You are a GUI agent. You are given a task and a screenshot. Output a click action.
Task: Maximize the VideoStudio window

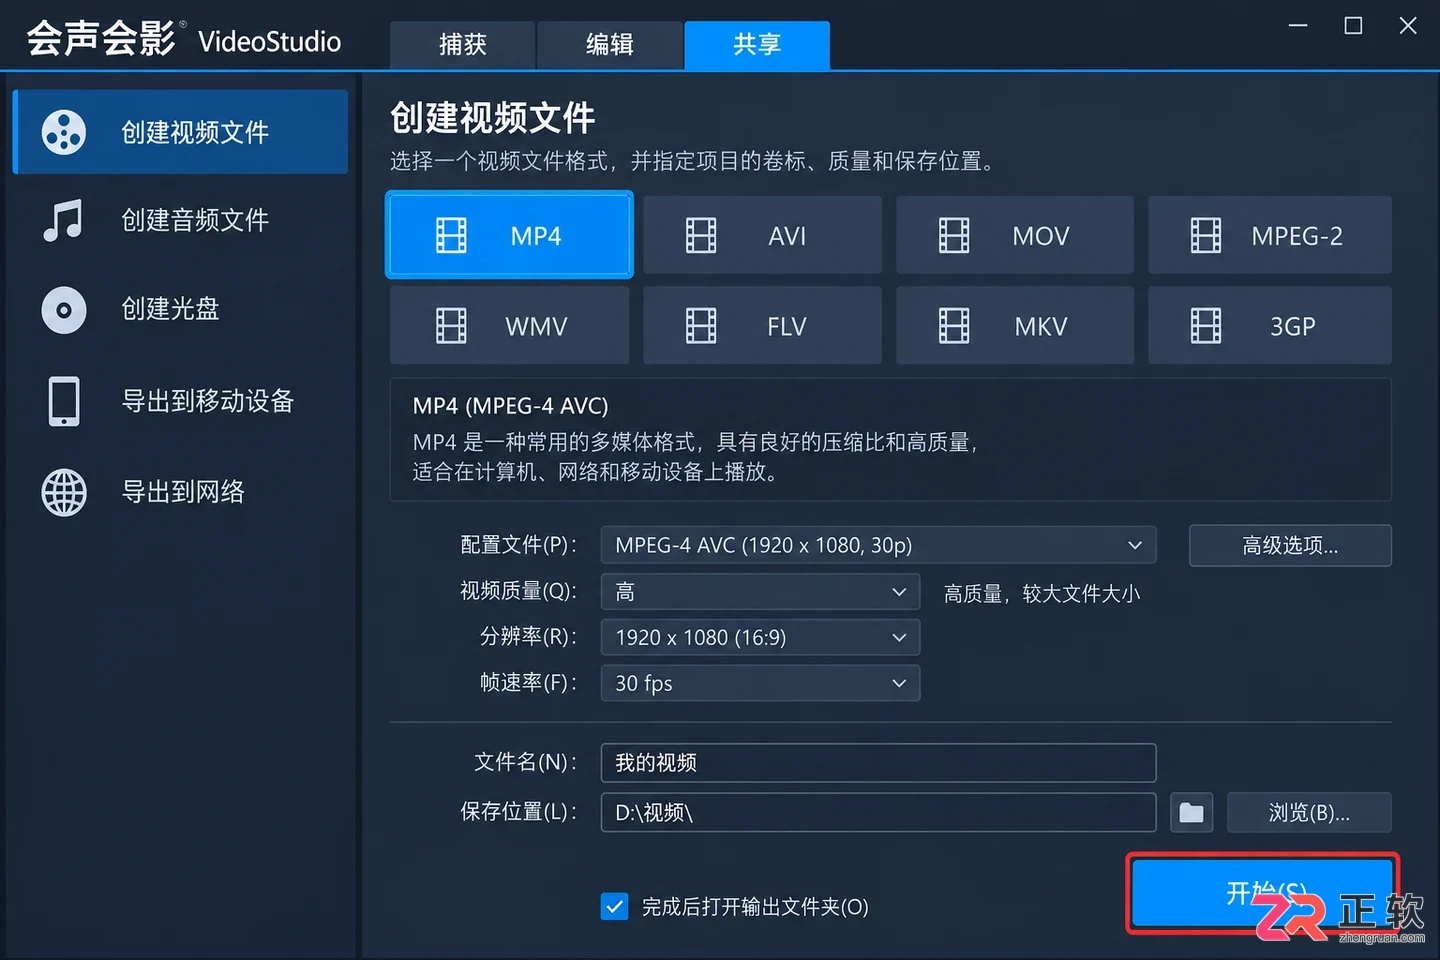1353,25
